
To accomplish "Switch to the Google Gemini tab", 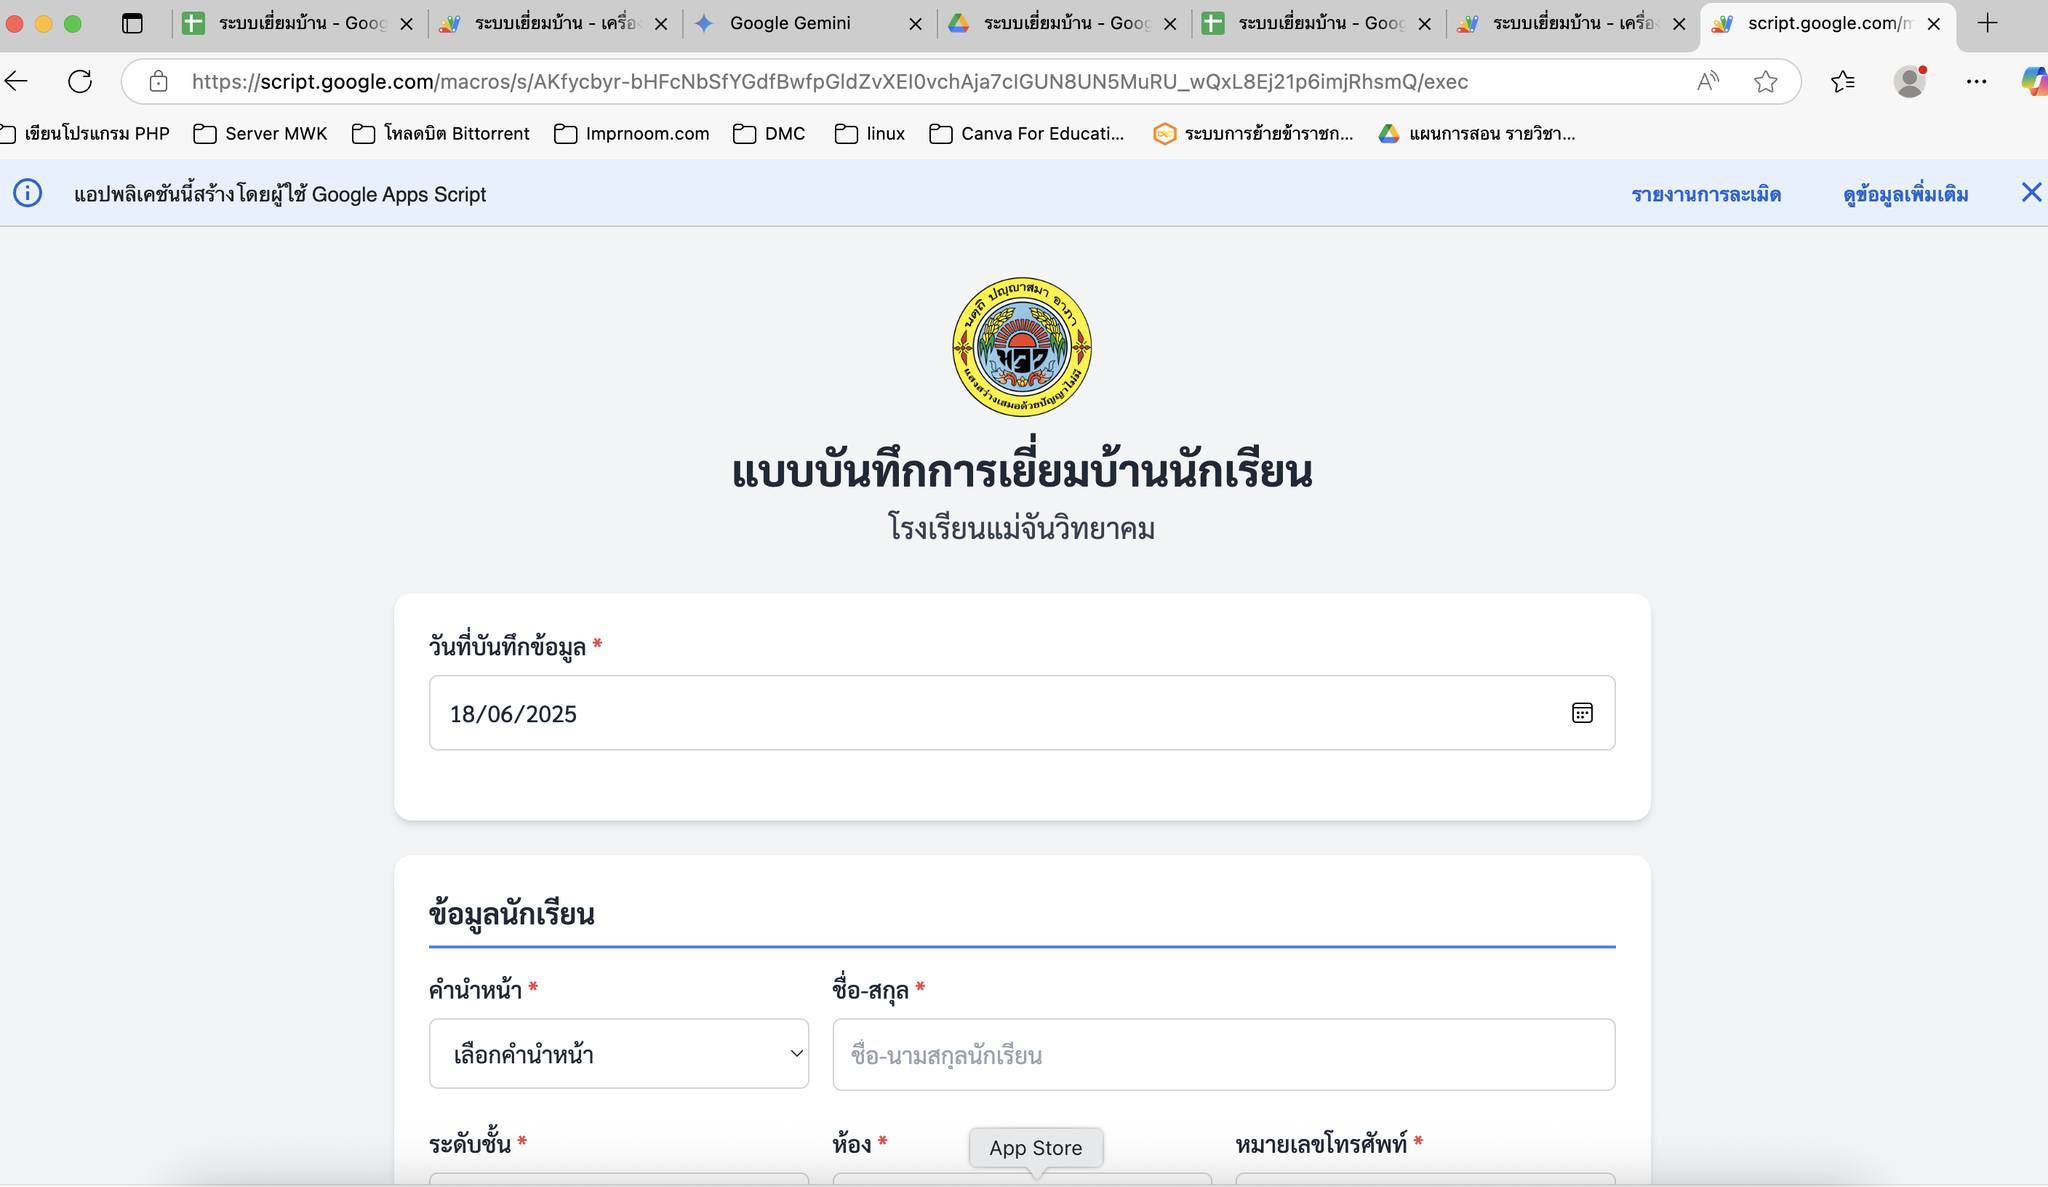I will pyautogui.click(x=810, y=23).
